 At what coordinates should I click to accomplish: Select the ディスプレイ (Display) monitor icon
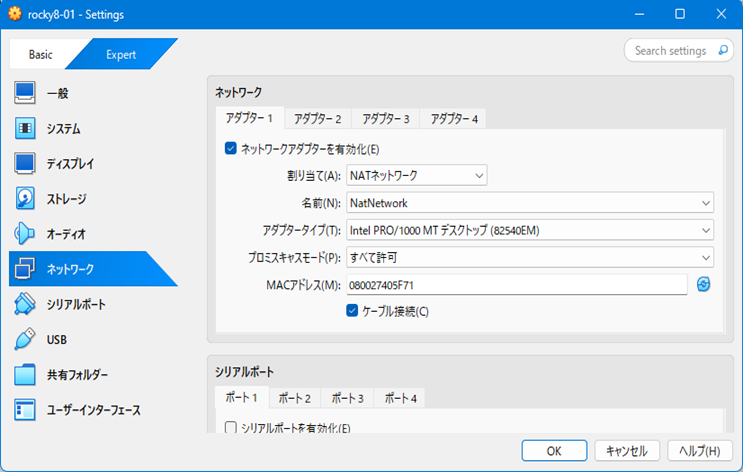25,163
